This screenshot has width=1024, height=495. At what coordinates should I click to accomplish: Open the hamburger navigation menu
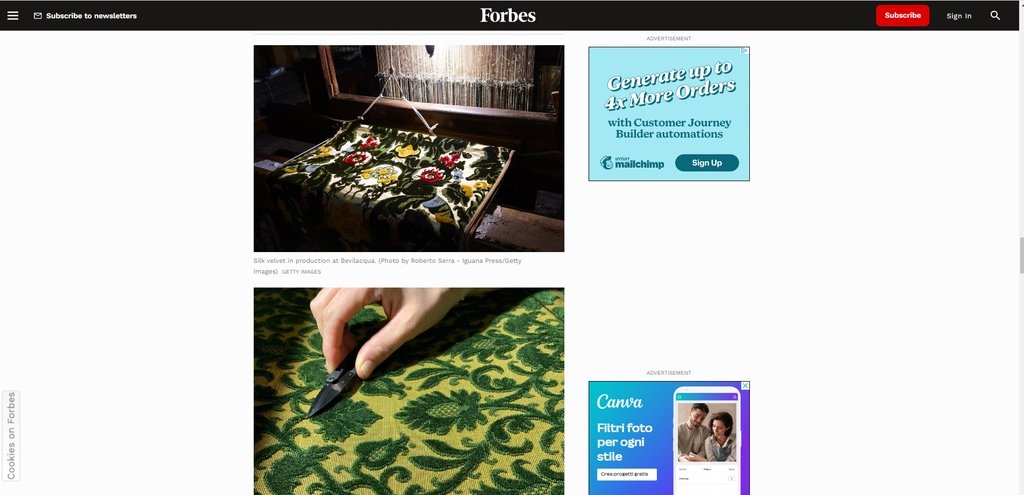13,16
